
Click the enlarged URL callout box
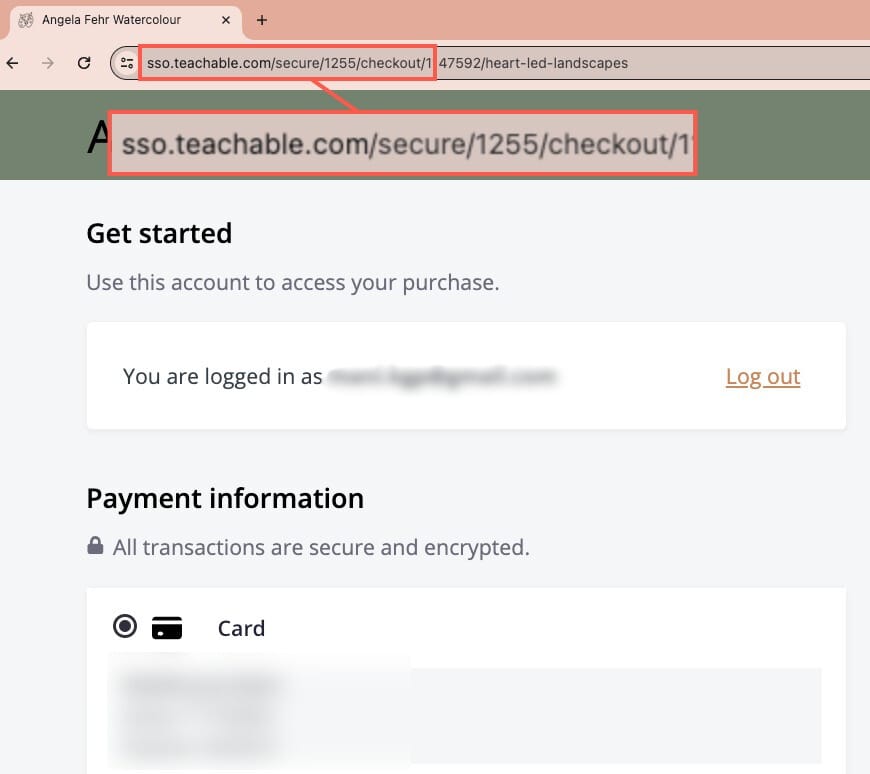[403, 144]
